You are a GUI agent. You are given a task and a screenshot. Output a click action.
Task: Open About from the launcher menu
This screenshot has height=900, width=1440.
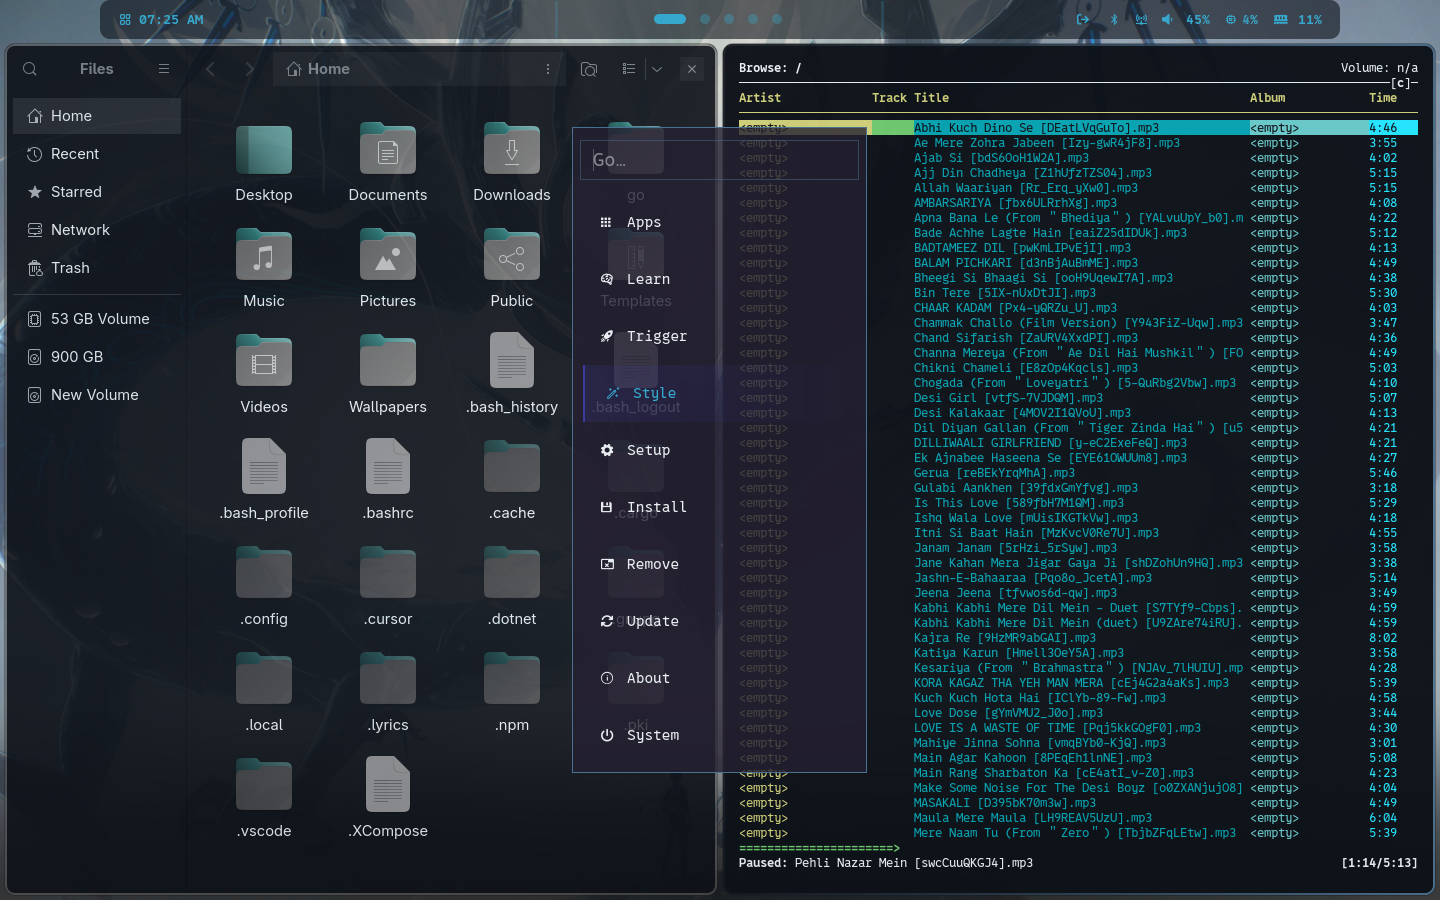pos(647,678)
